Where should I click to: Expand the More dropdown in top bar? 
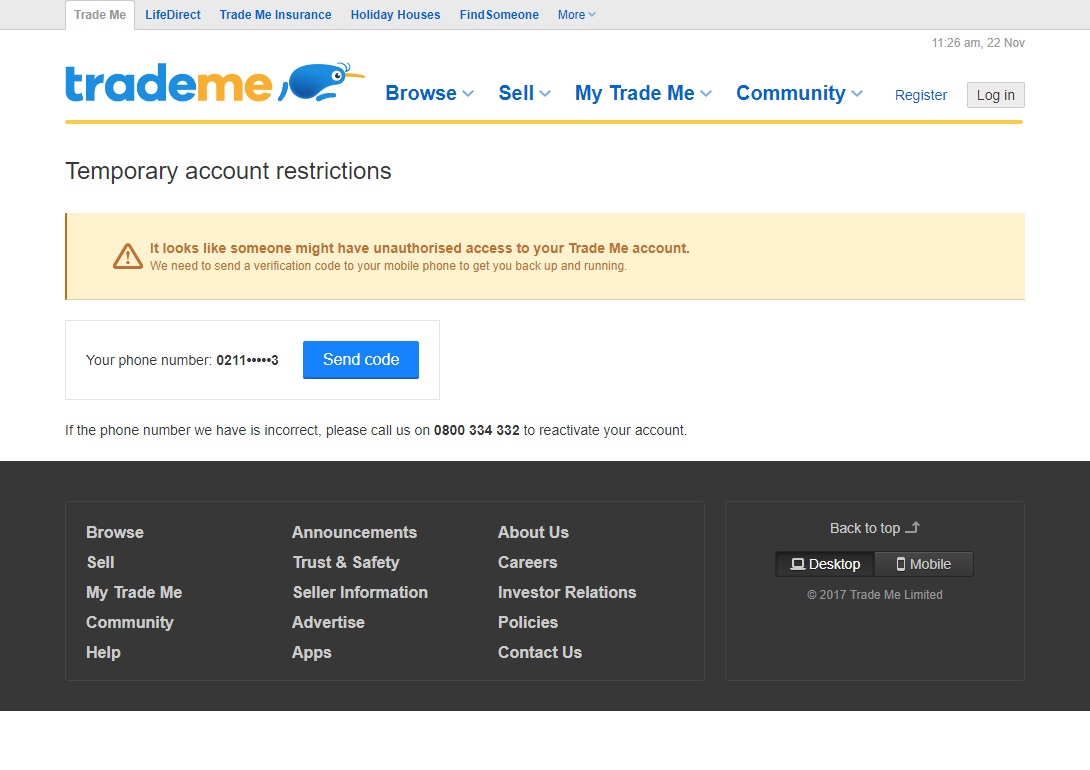pyautogui.click(x=576, y=15)
